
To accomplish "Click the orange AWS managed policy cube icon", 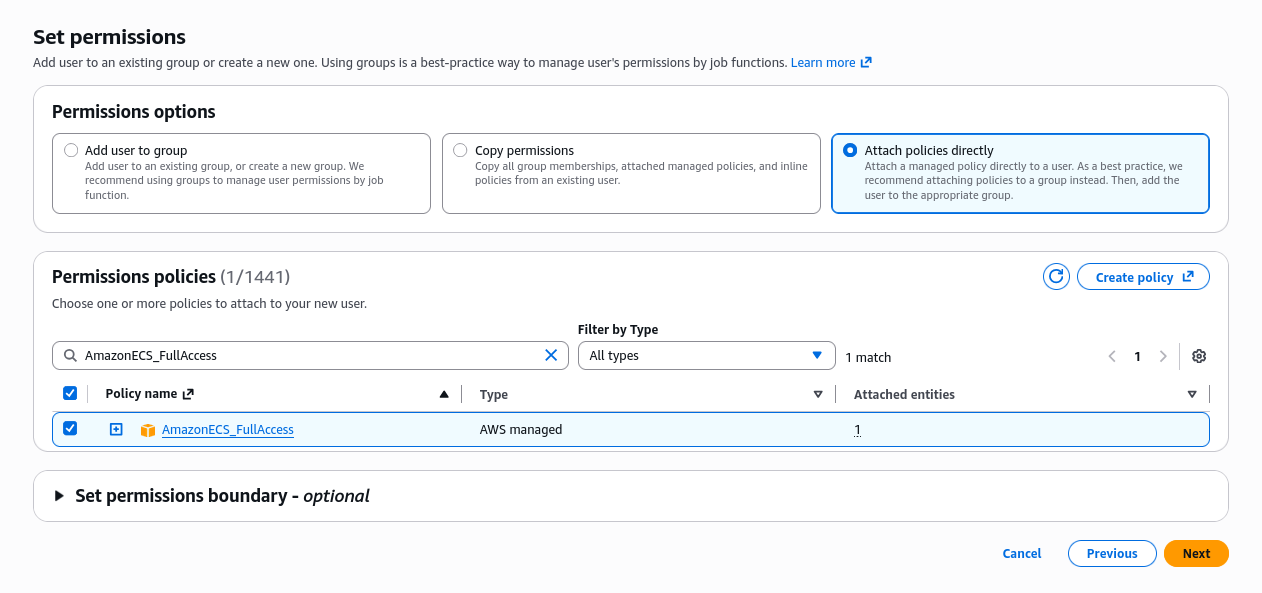I will (148, 429).
